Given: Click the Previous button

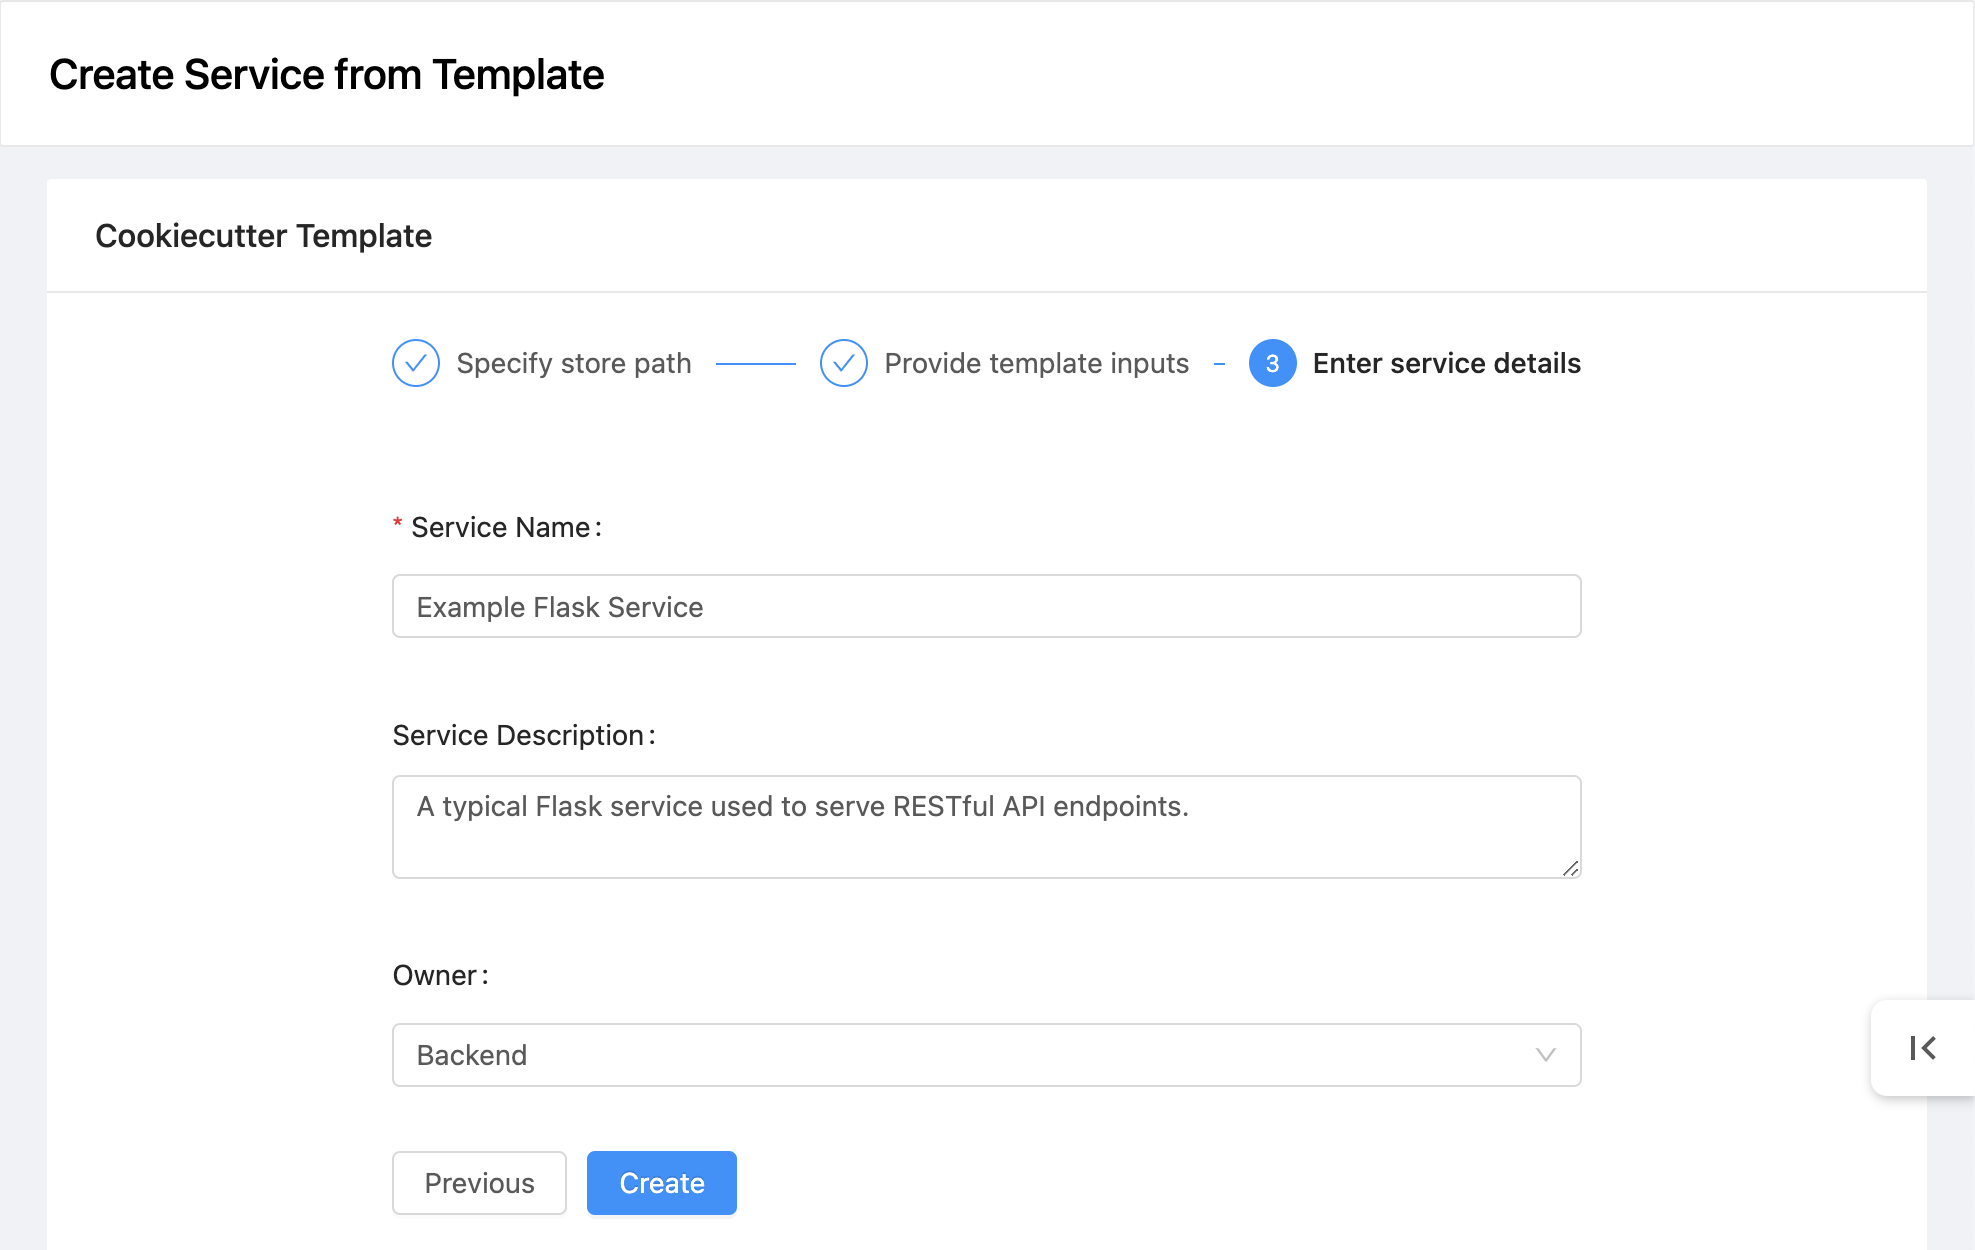Looking at the screenshot, I should point(479,1182).
